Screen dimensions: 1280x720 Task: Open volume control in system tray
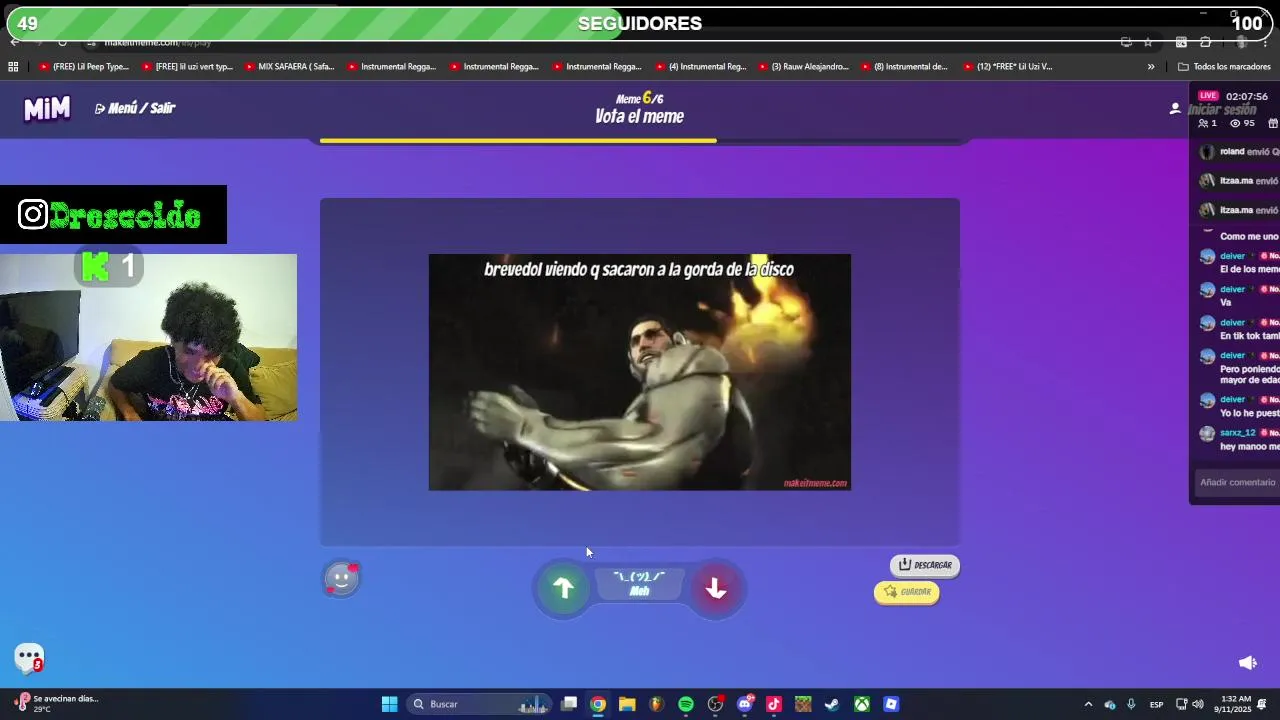(1198, 704)
